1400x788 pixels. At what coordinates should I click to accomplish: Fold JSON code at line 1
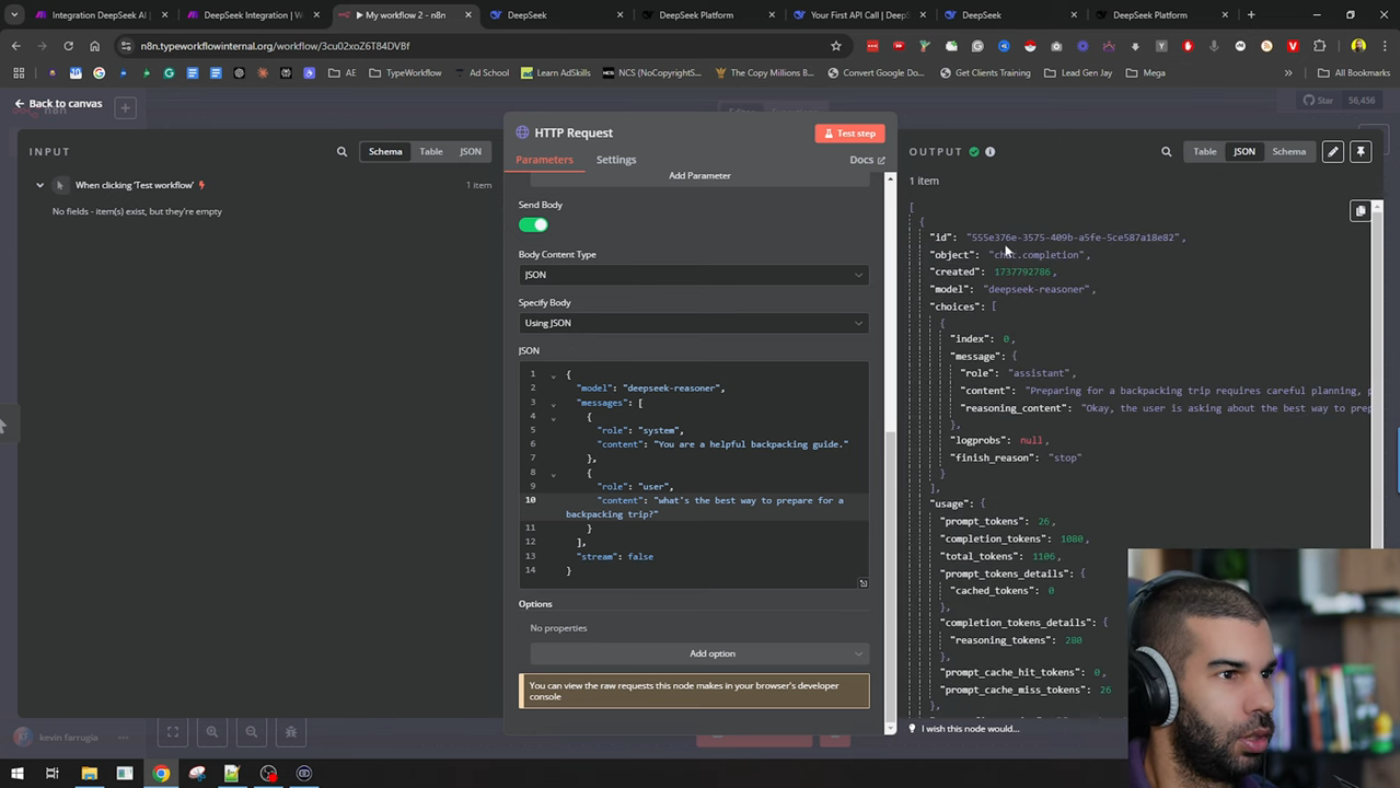pos(553,376)
